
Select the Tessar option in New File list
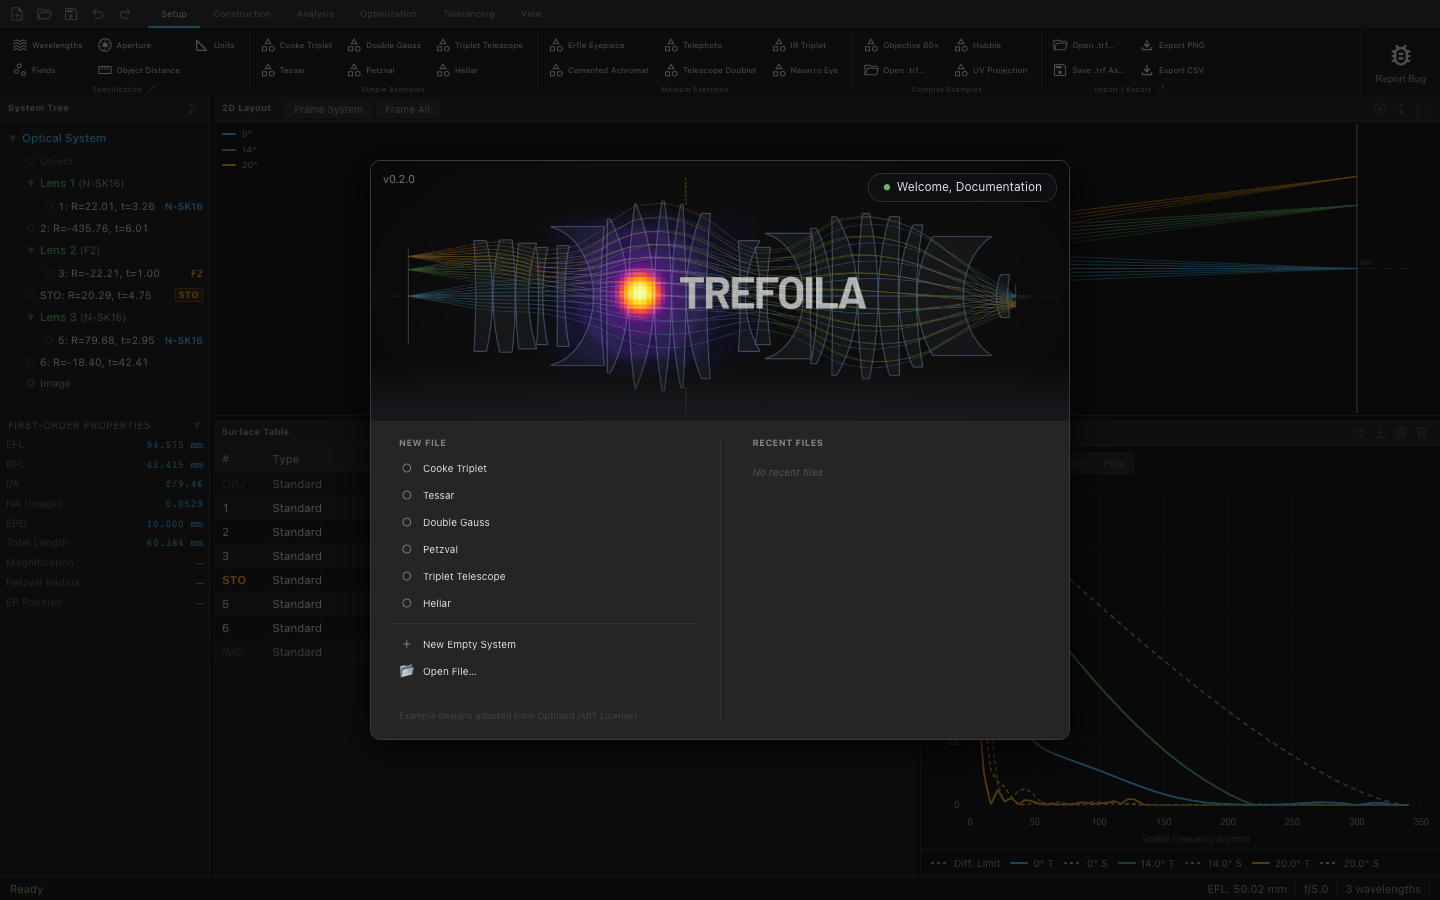[x=439, y=495]
